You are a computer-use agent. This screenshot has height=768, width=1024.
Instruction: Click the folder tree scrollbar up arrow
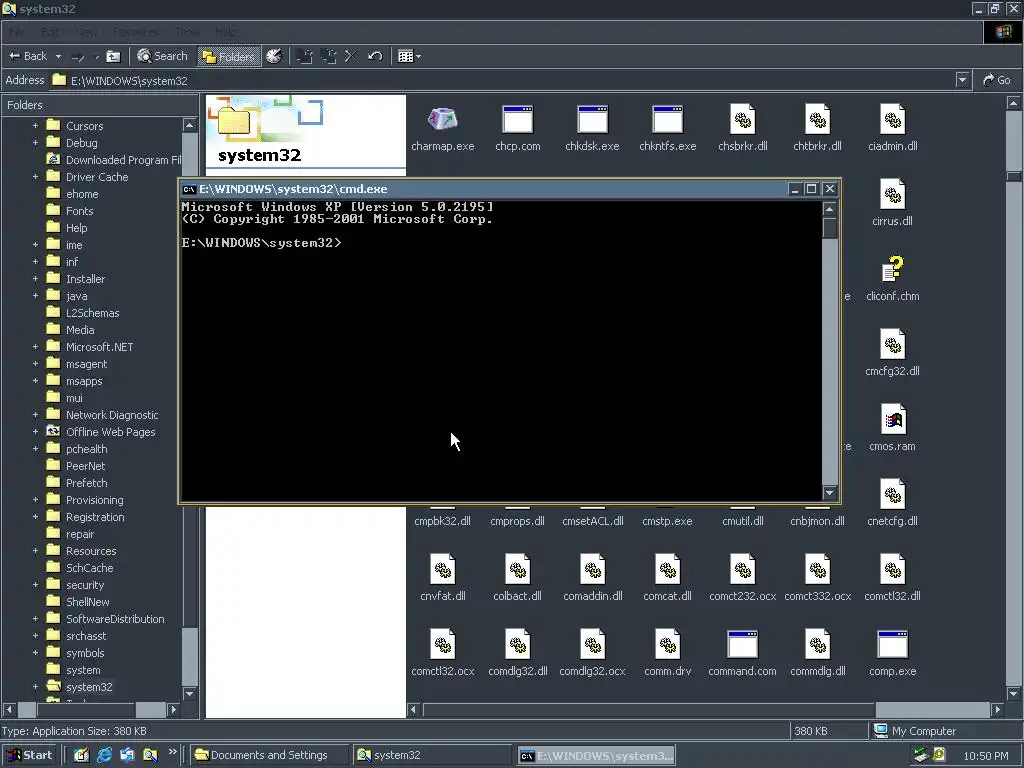pyautogui.click(x=189, y=125)
